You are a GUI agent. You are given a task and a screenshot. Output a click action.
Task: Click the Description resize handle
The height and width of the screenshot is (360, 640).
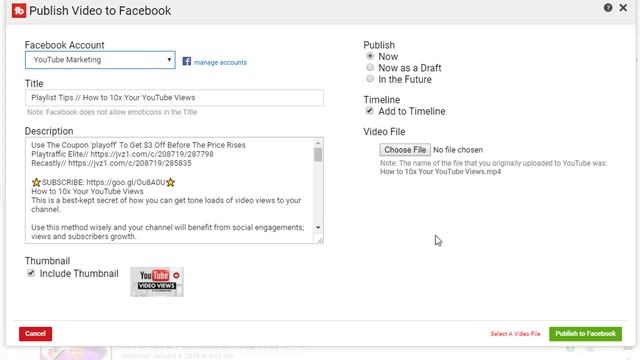320,240
